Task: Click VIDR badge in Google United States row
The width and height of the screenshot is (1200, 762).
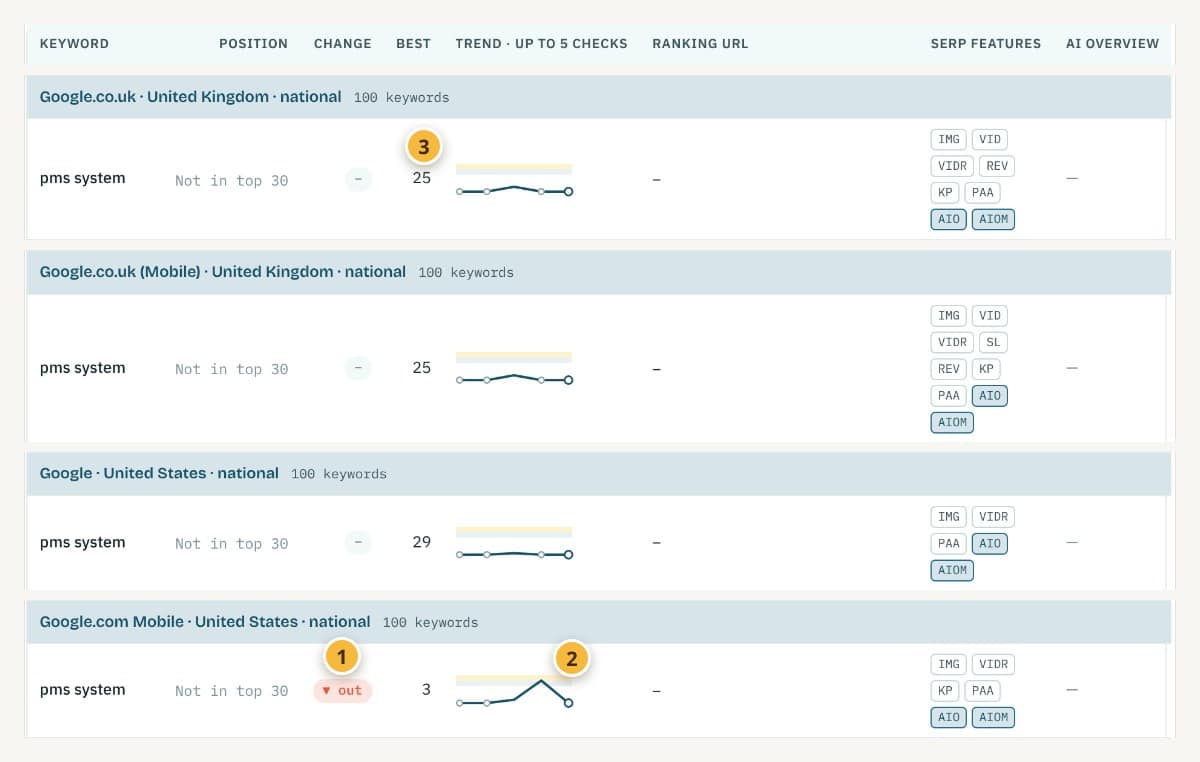Action: (x=993, y=517)
